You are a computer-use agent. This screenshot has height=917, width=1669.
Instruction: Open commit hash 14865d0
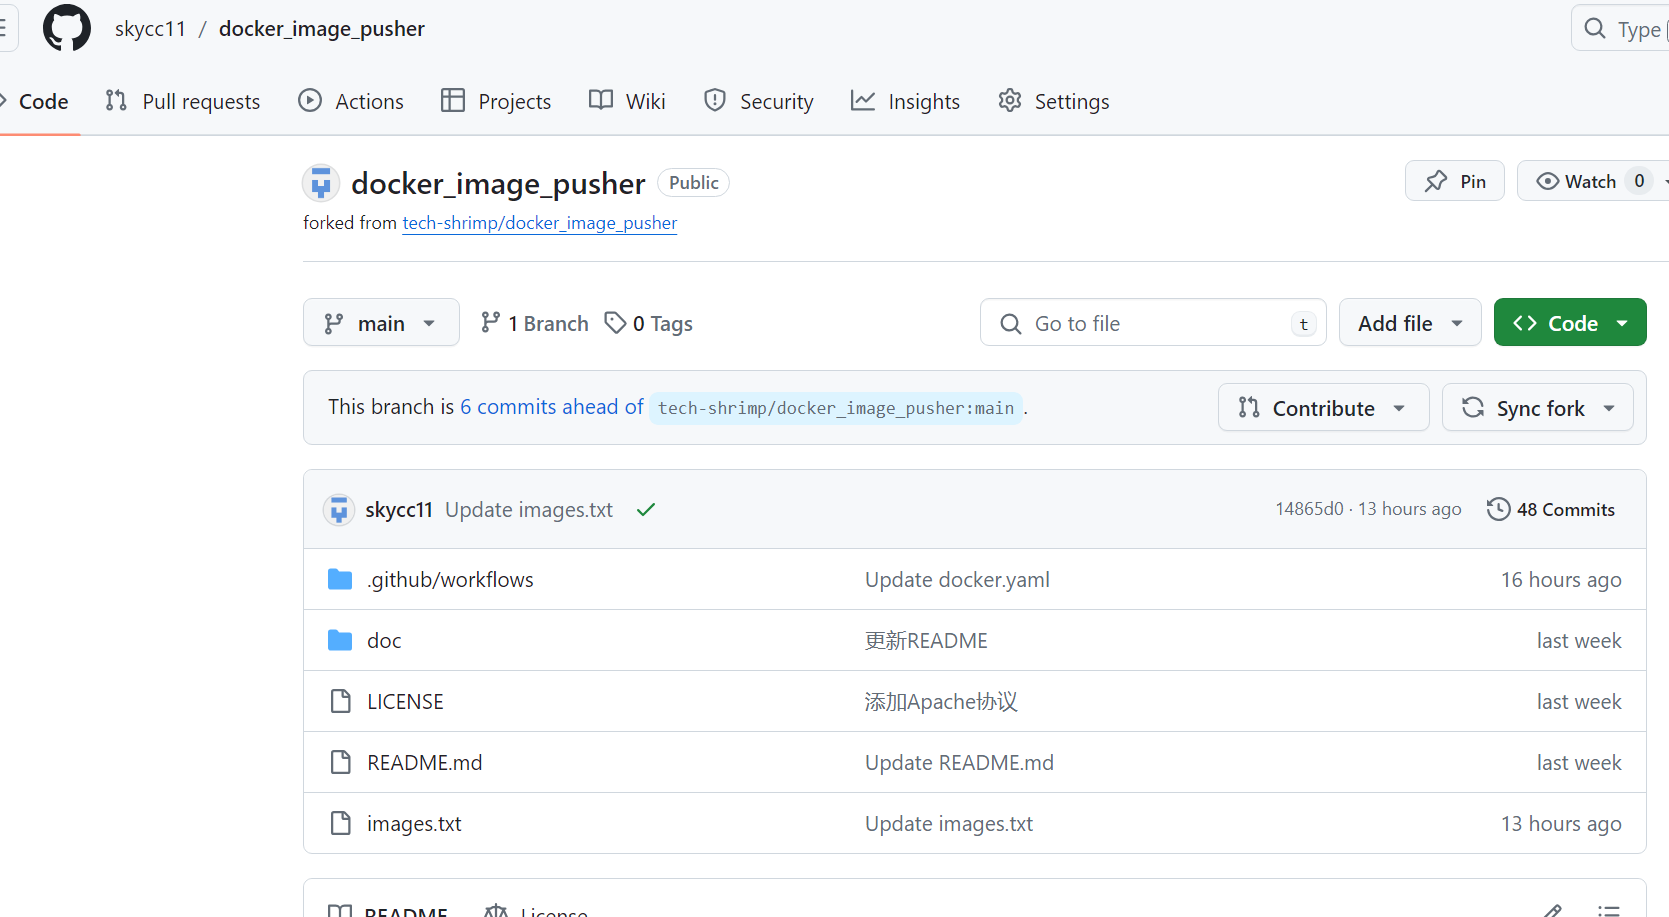1309,509
